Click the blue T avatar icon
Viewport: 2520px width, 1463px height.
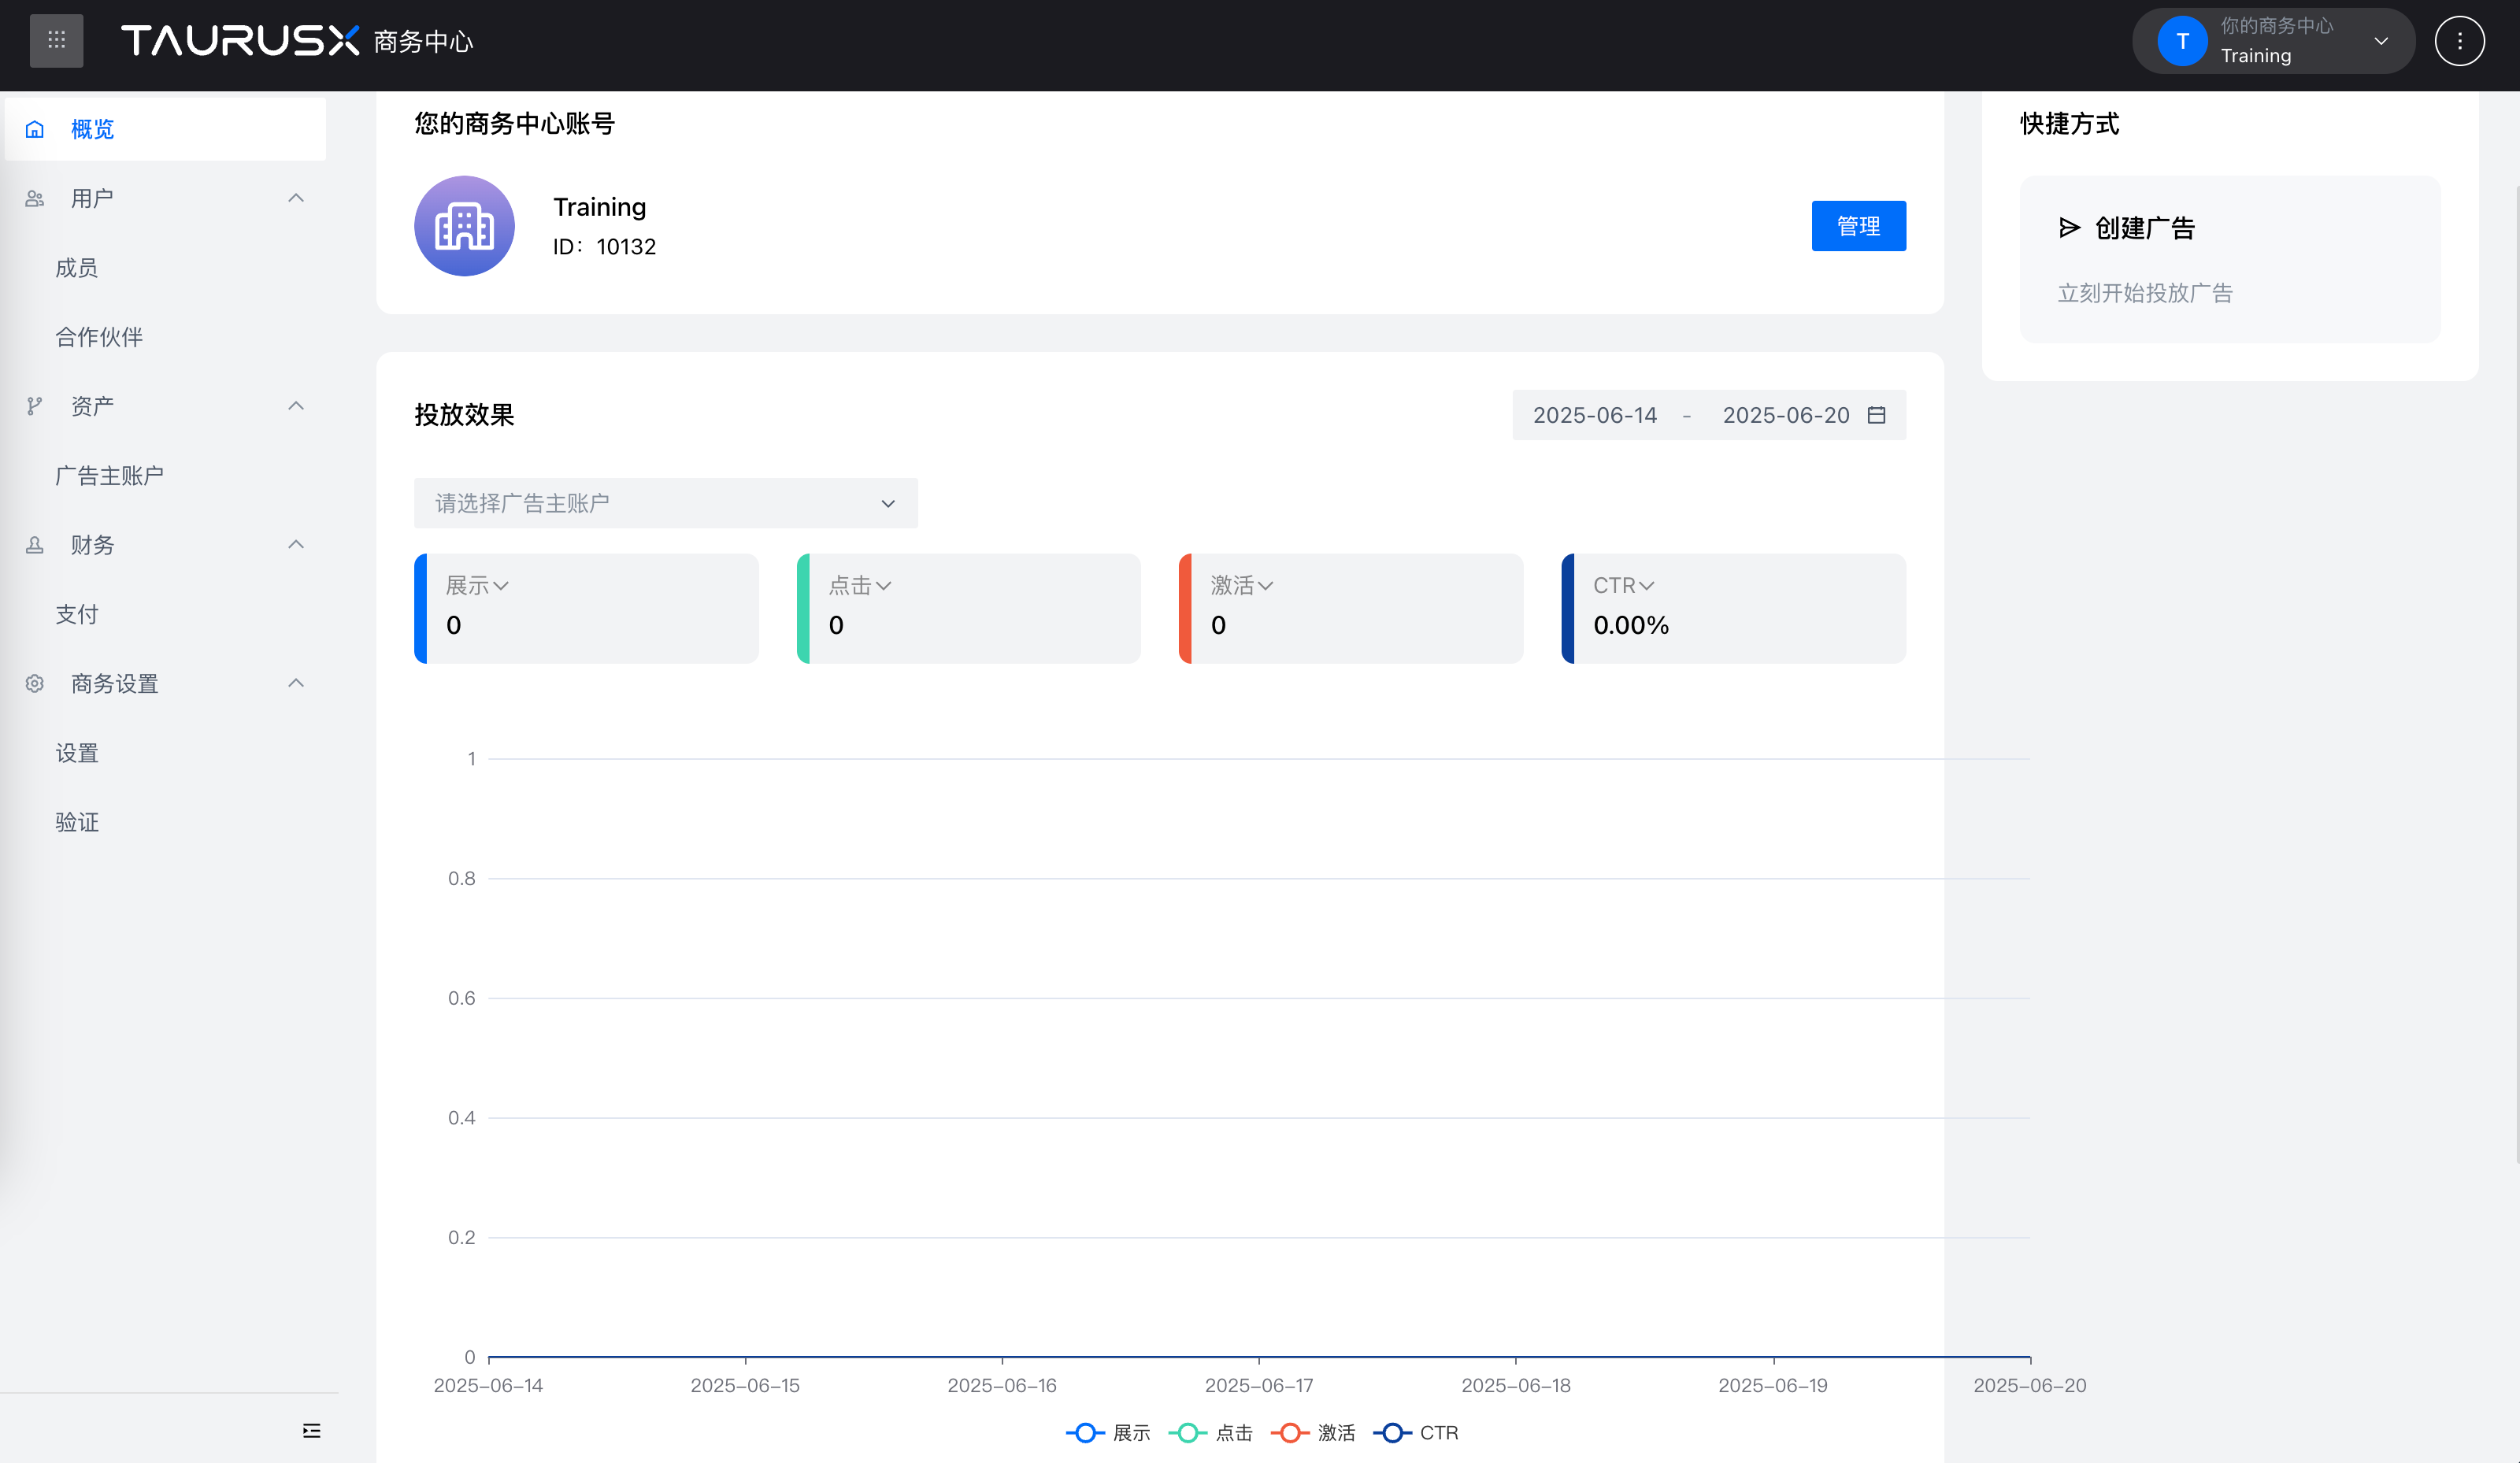pos(2182,41)
